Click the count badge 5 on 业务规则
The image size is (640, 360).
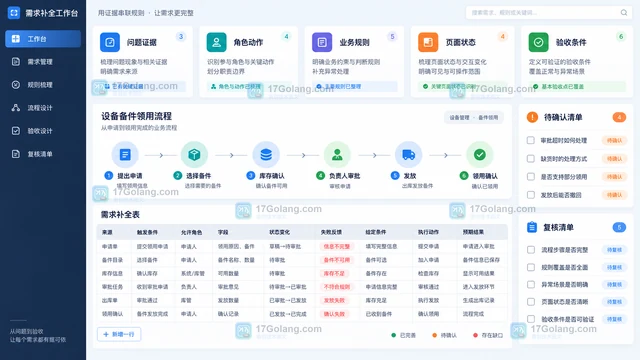coord(392,37)
